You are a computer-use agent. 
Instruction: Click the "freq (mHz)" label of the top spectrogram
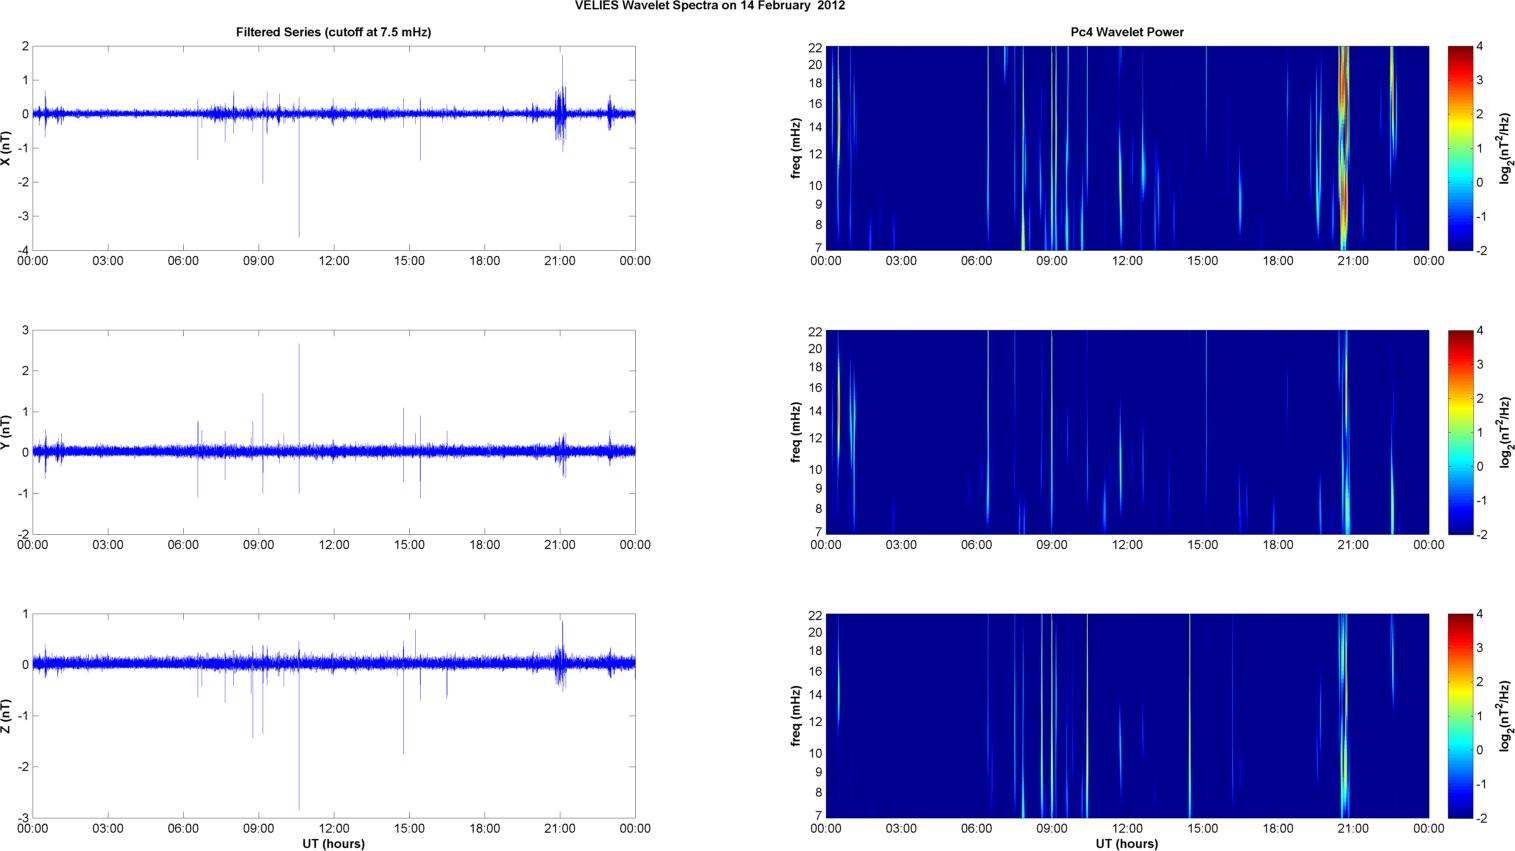click(x=795, y=148)
